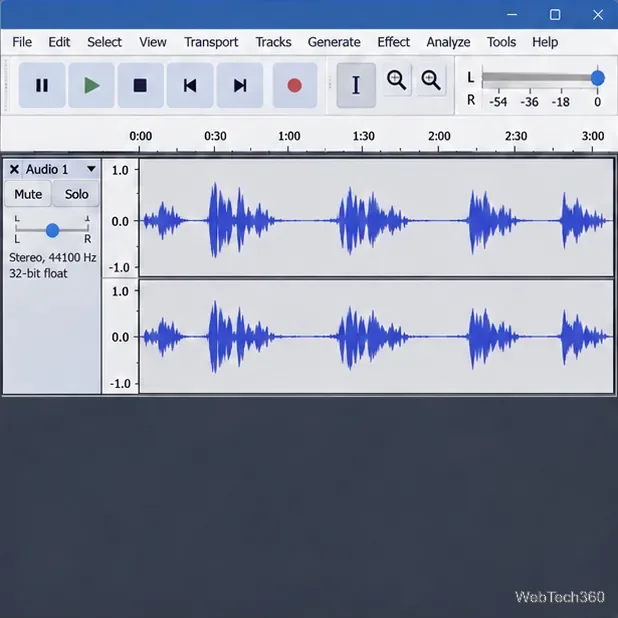618x618 pixels.
Task: Click the 1:00 mark on the timeline ruler
Action: coord(289,136)
